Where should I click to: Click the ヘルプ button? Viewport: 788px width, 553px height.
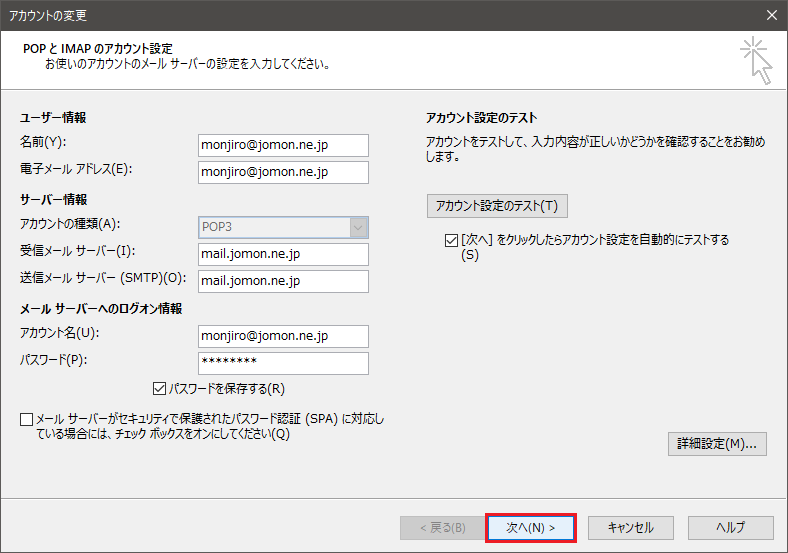(730, 527)
